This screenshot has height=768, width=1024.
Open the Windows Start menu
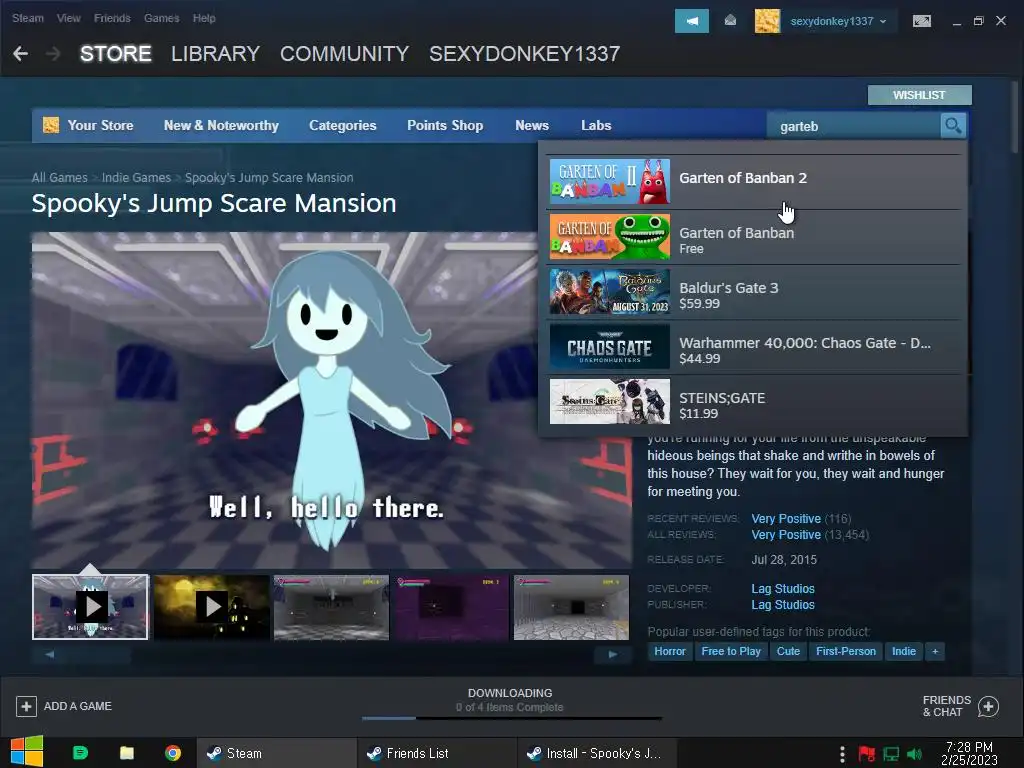tap(27, 752)
